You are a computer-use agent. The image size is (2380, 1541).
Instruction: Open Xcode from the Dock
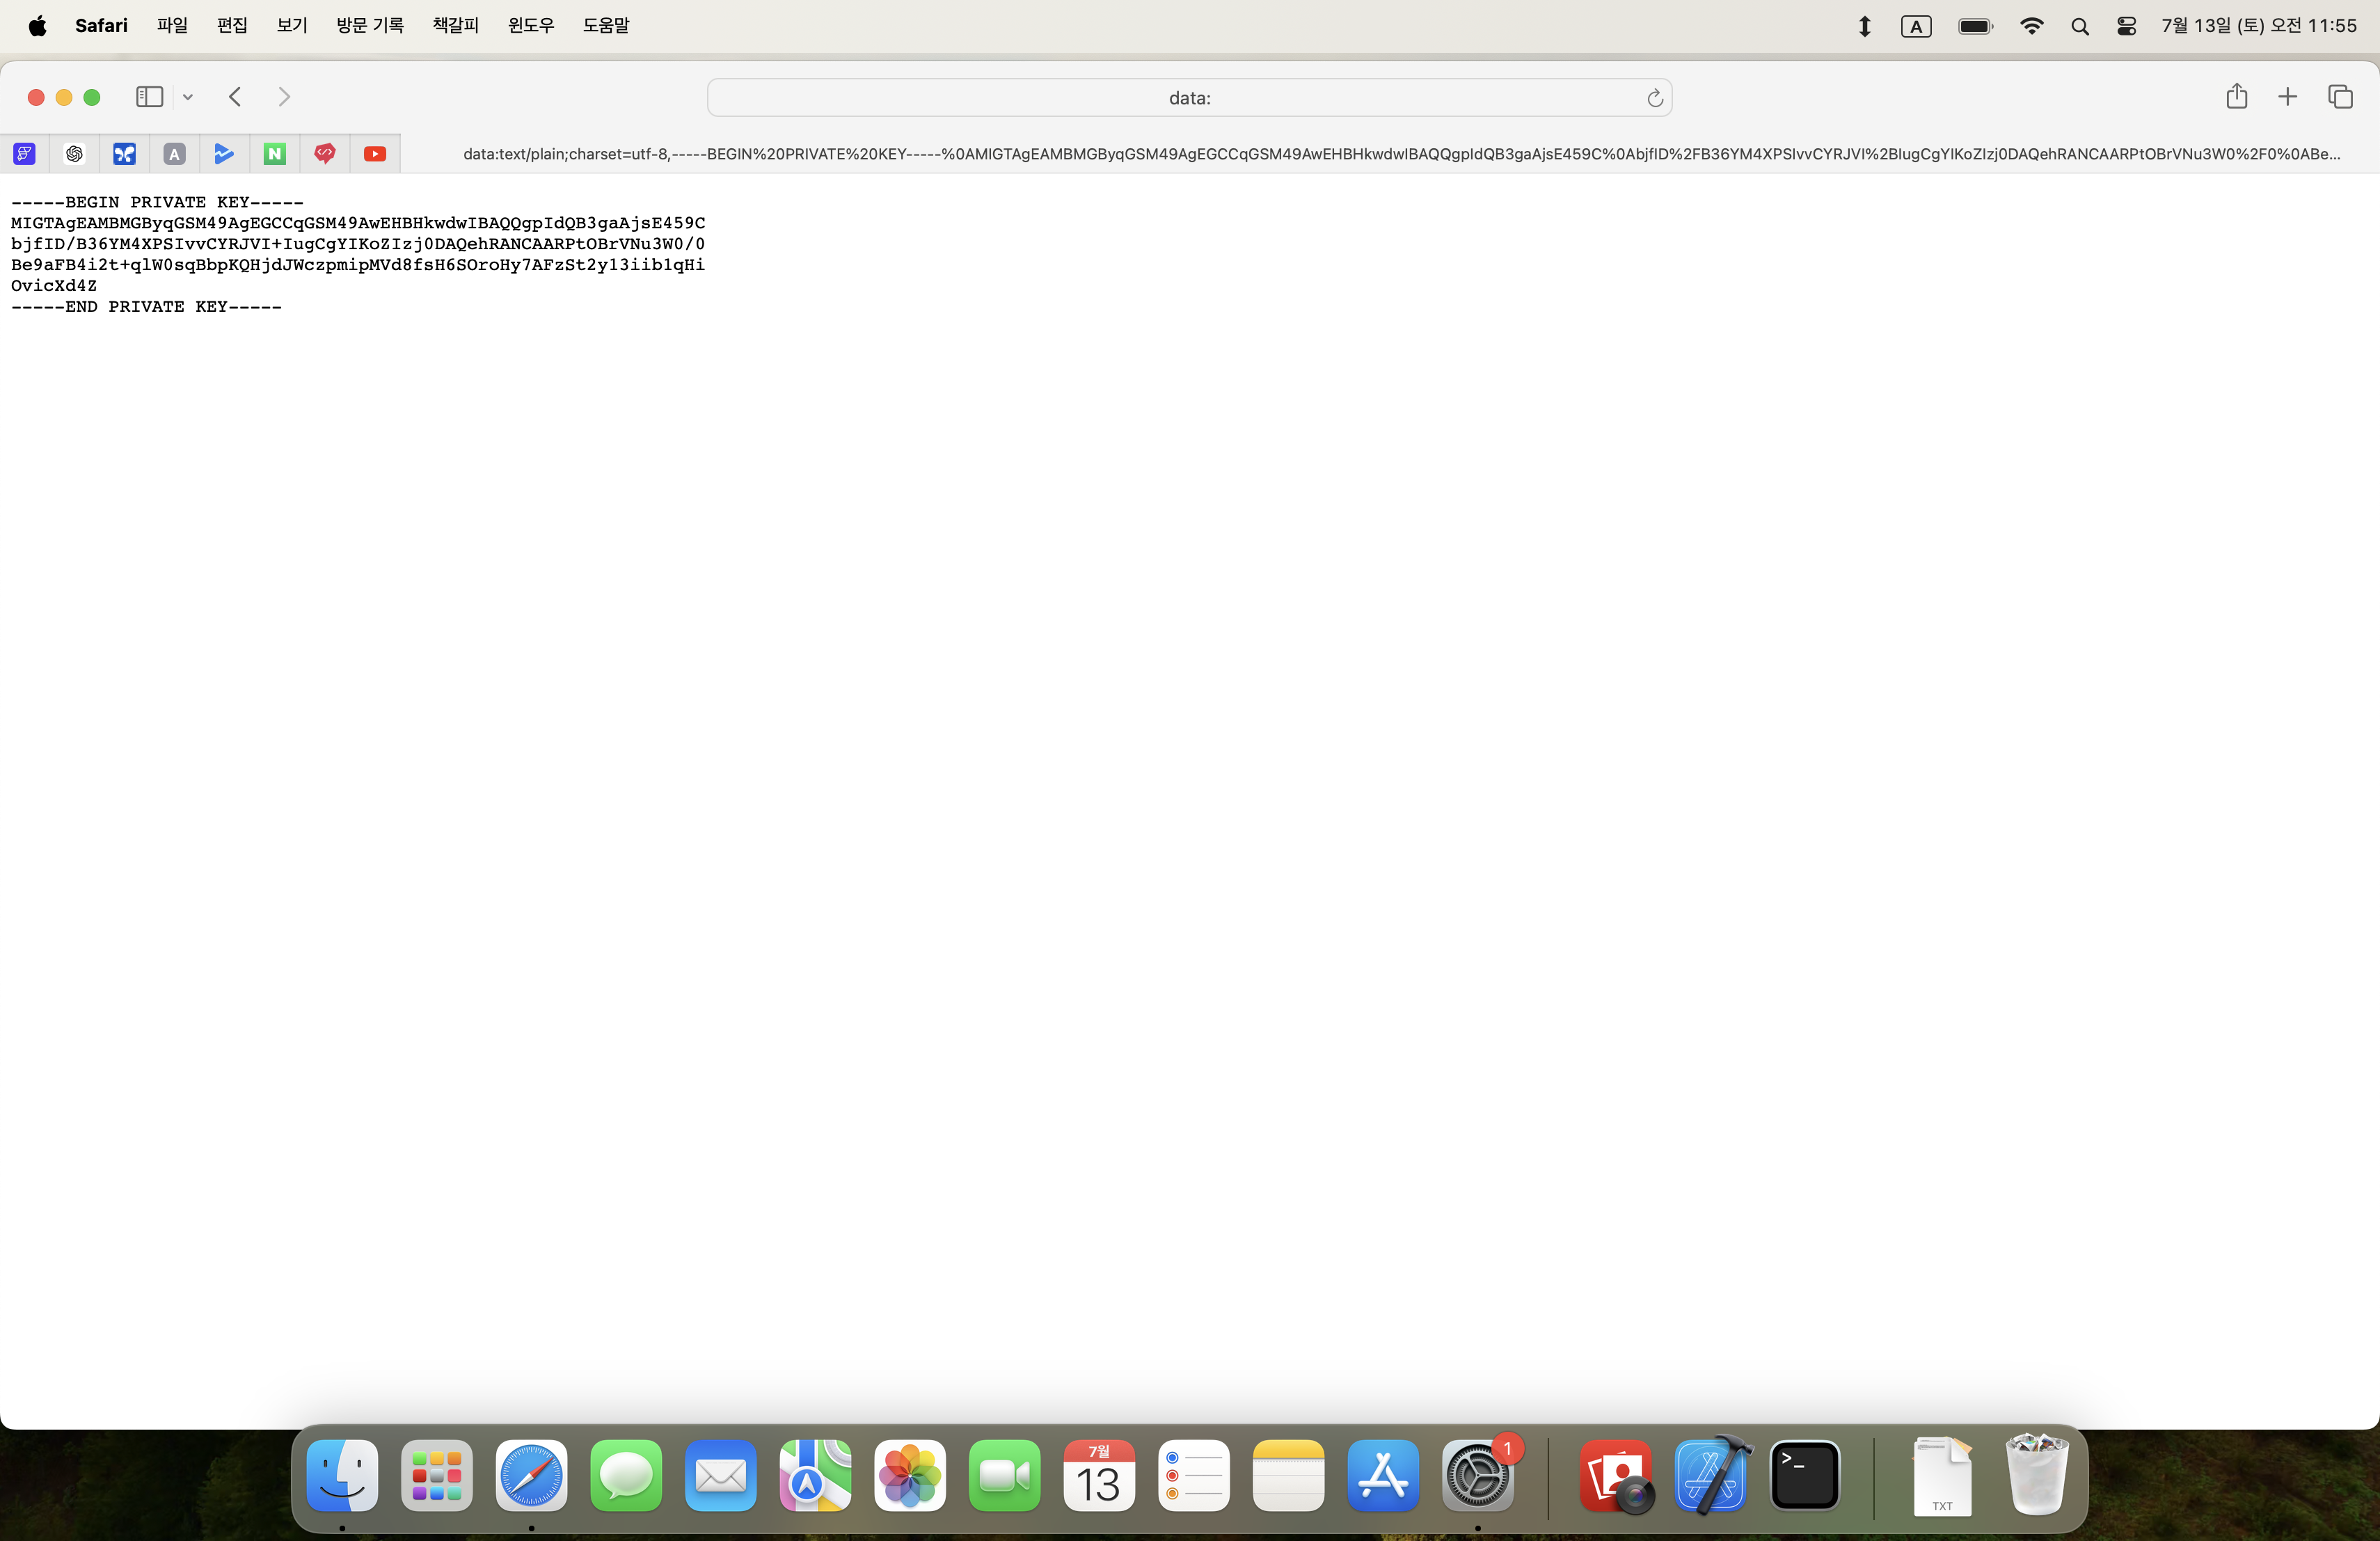point(1711,1475)
